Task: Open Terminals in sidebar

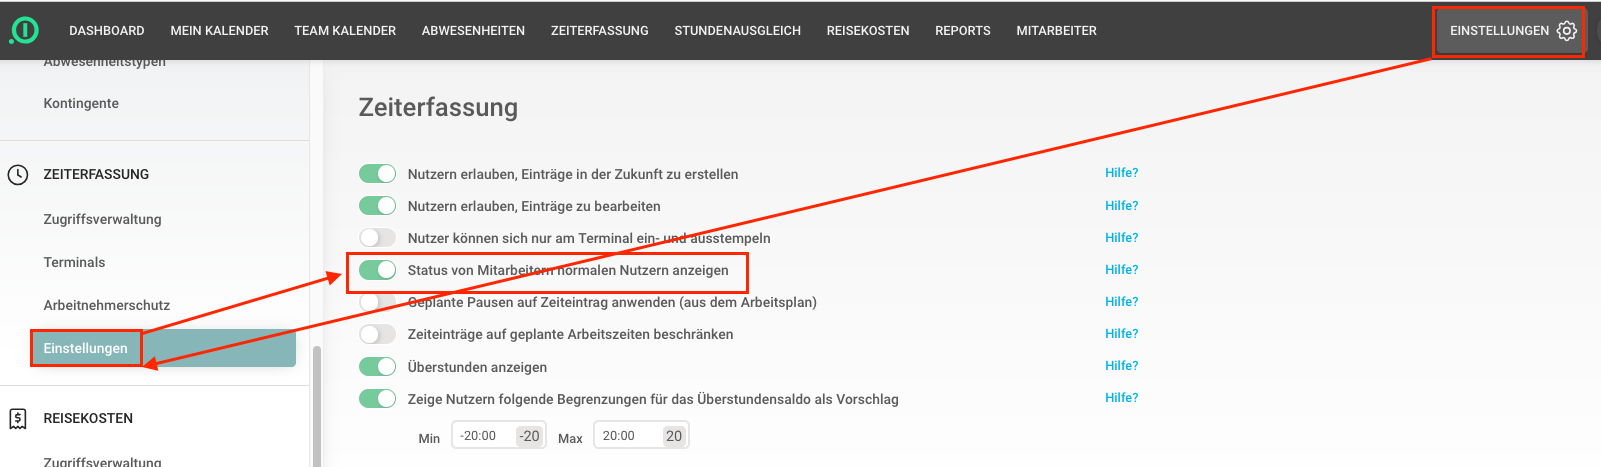Action: pos(74,262)
